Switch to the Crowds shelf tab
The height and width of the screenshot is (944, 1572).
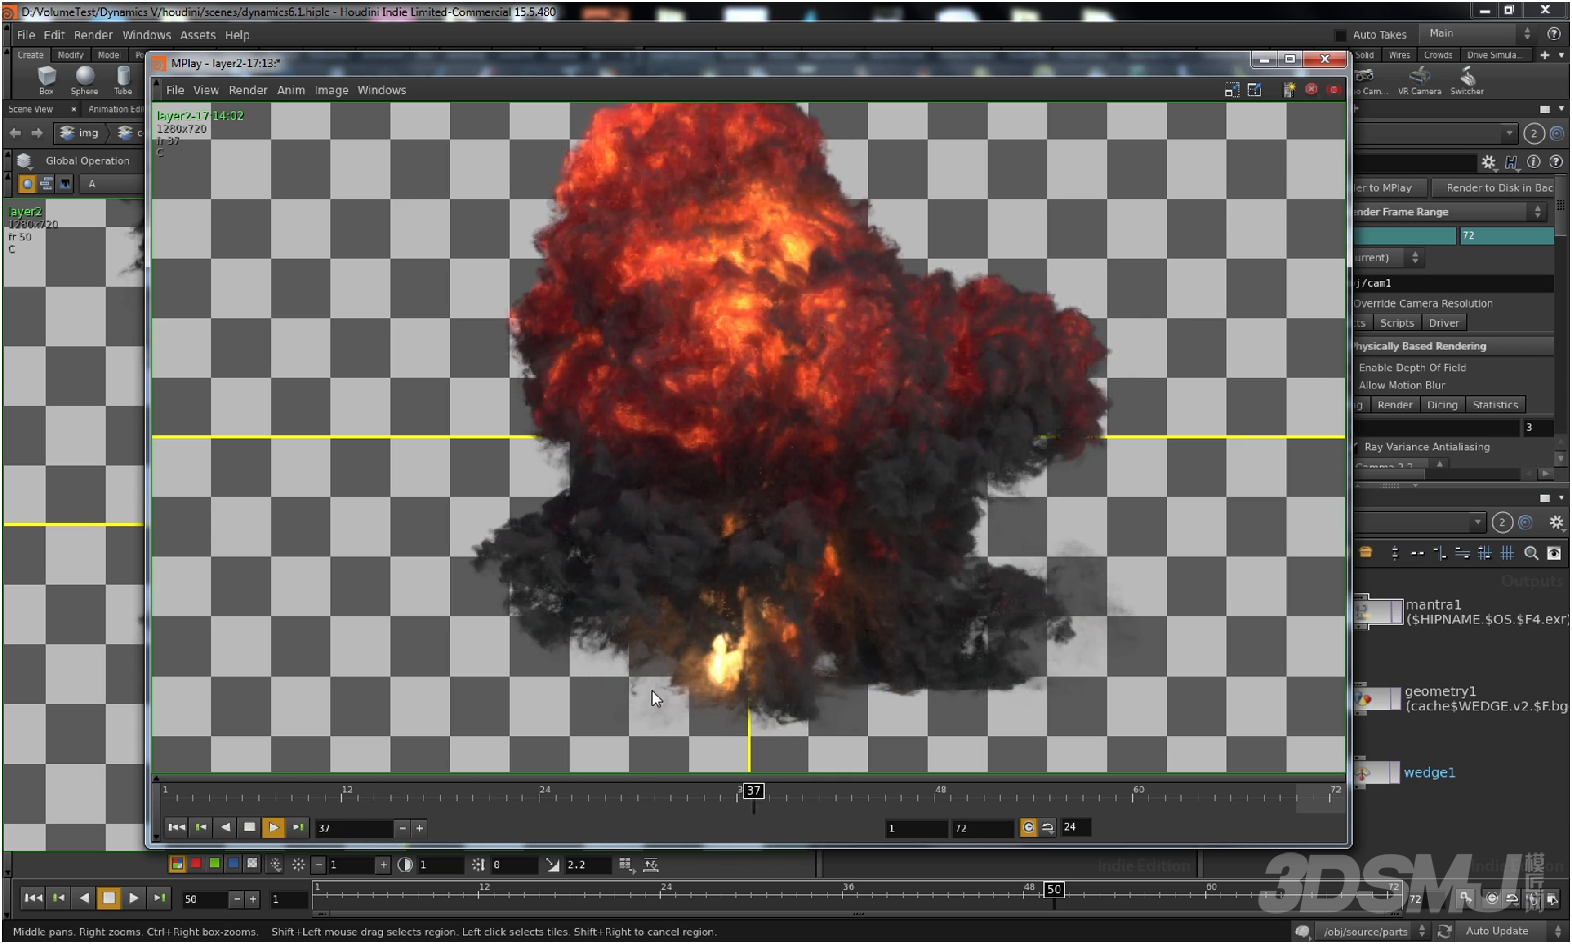1438,55
